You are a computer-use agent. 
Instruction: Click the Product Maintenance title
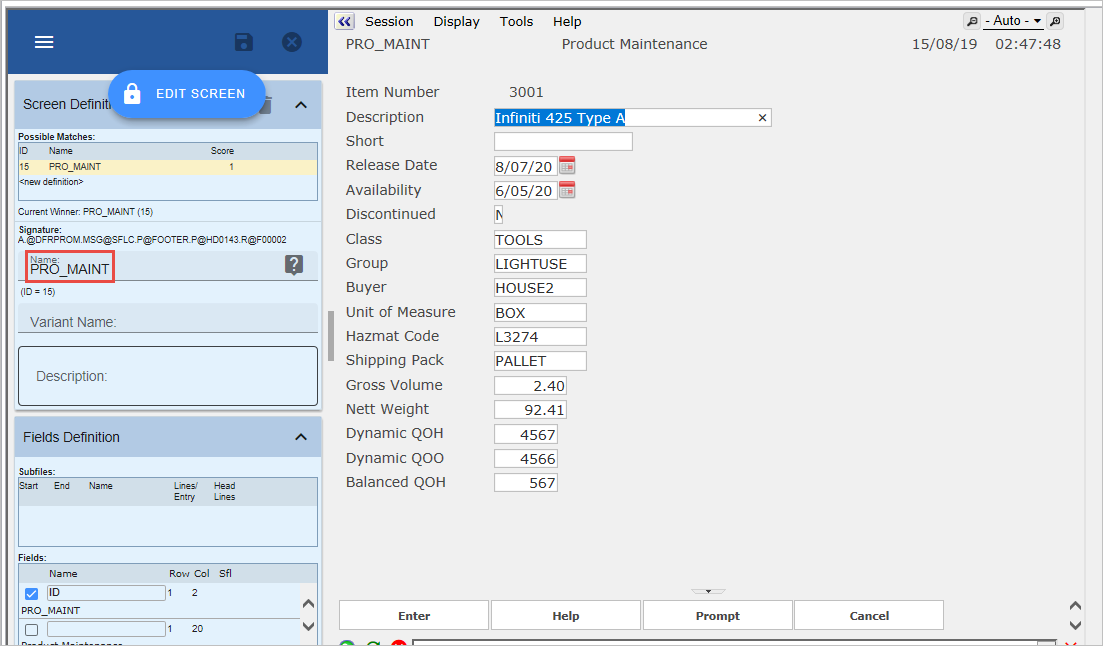click(635, 44)
